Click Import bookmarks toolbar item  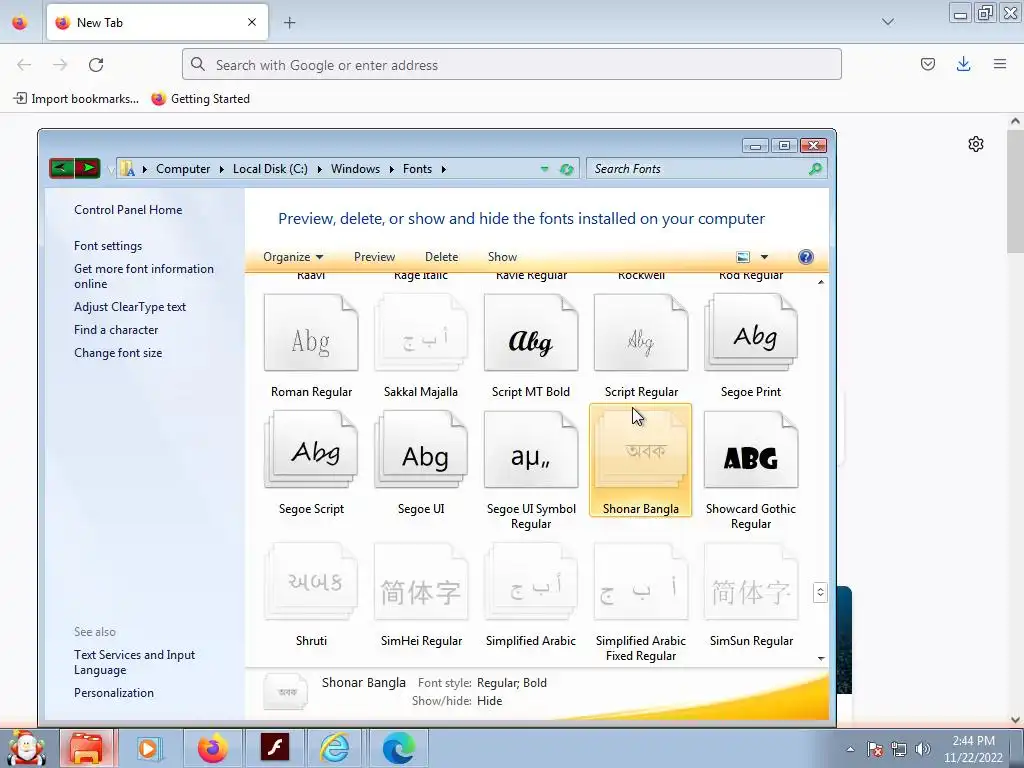click(76, 99)
